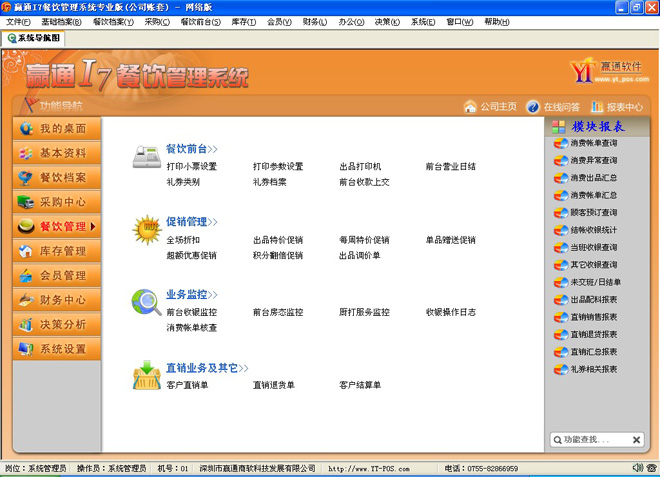The width and height of the screenshot is (660, 477).
Task: Click the magnifier icon in 功能查找 box
Action: [x=557, y=440]
